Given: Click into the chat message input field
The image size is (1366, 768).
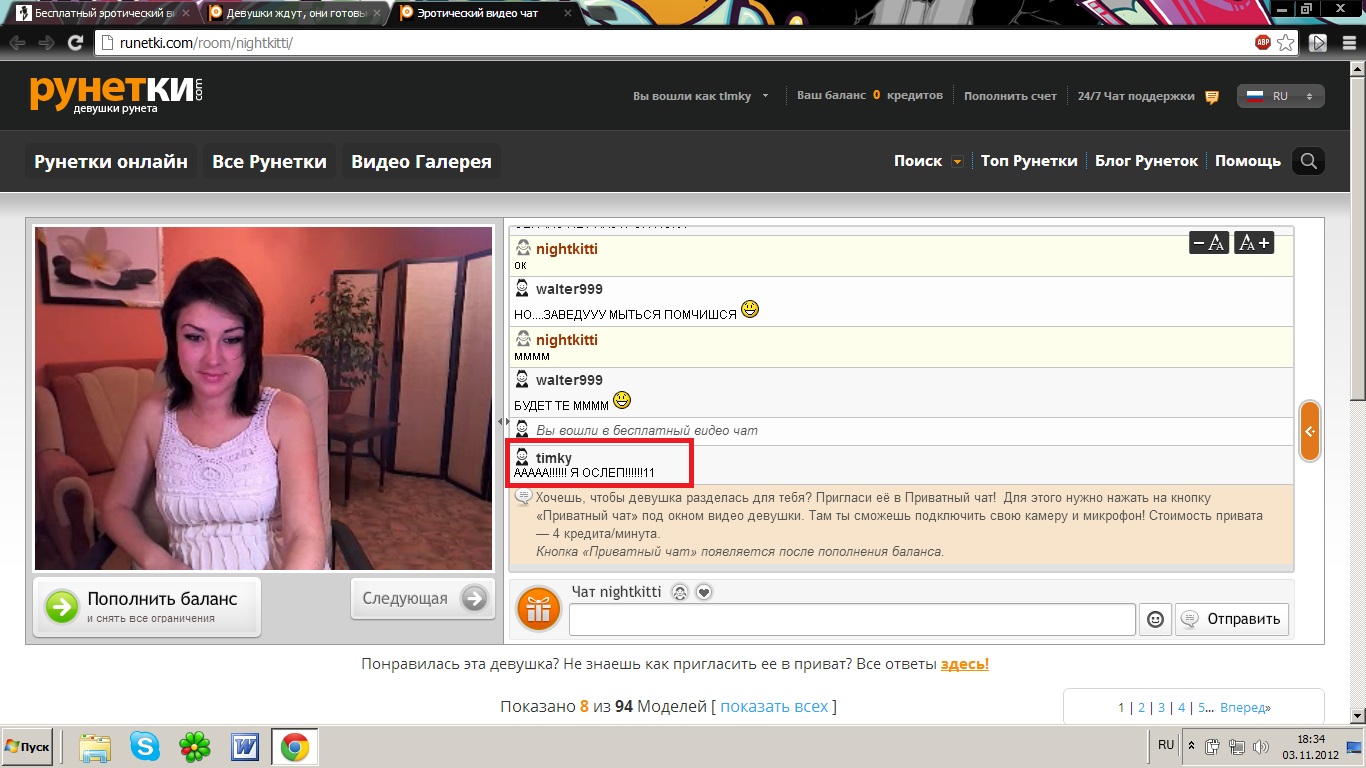Looking at the screenshot, I should click(x=852, y=619).
